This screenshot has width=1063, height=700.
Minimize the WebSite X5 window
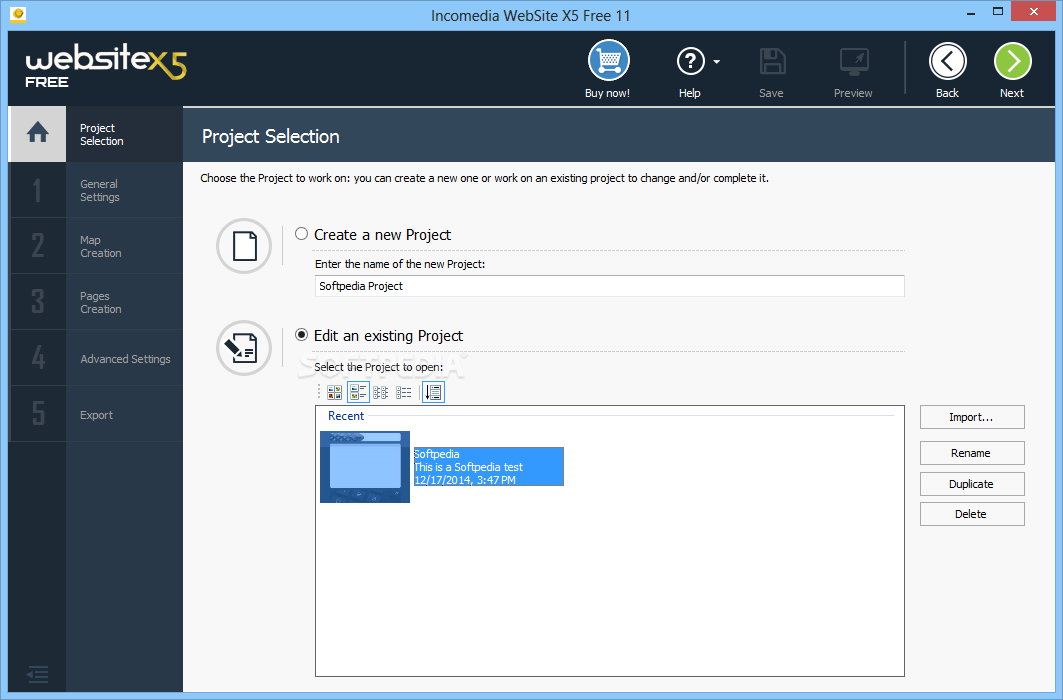click(x=971, y=12)
